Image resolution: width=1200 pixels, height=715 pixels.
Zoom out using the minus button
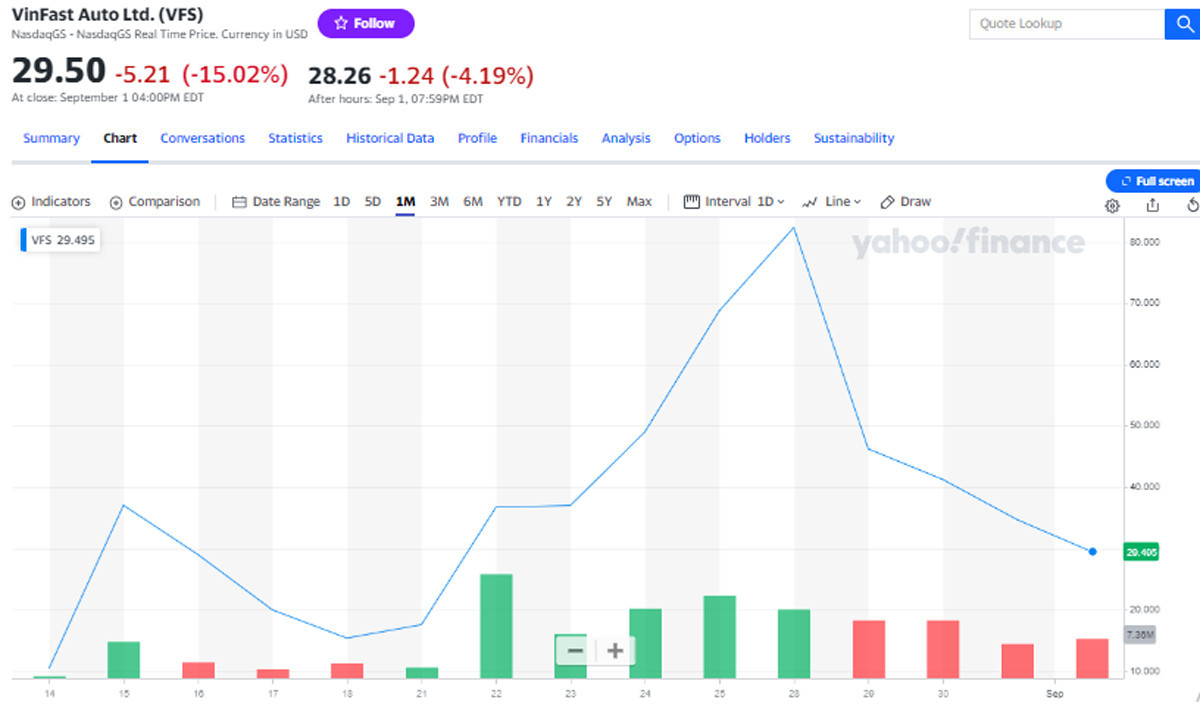[575, 651]
